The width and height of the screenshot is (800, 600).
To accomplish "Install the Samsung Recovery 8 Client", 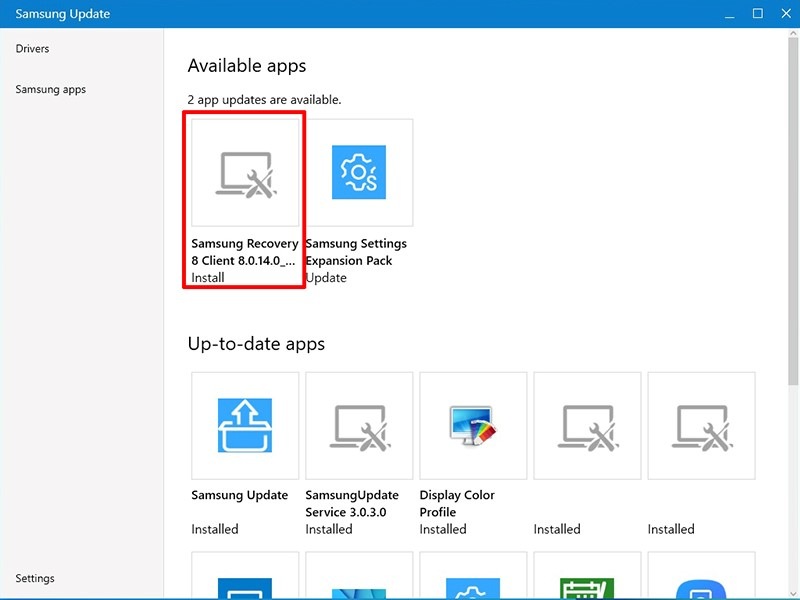I will click(206, 277).
